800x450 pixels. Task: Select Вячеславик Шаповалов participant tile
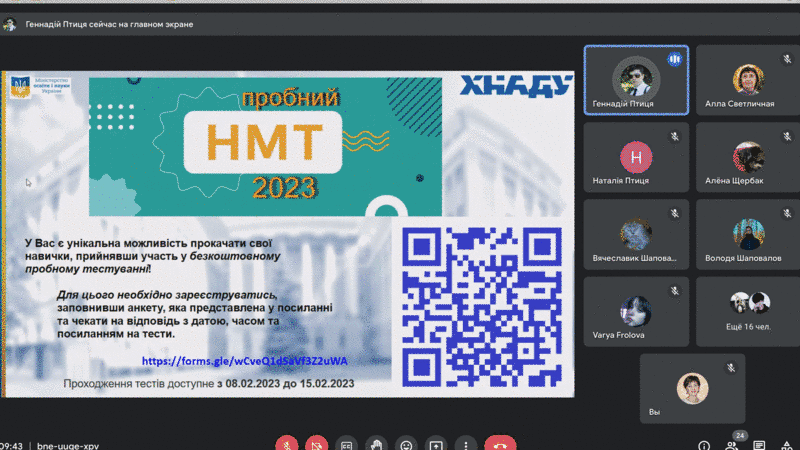636,235
